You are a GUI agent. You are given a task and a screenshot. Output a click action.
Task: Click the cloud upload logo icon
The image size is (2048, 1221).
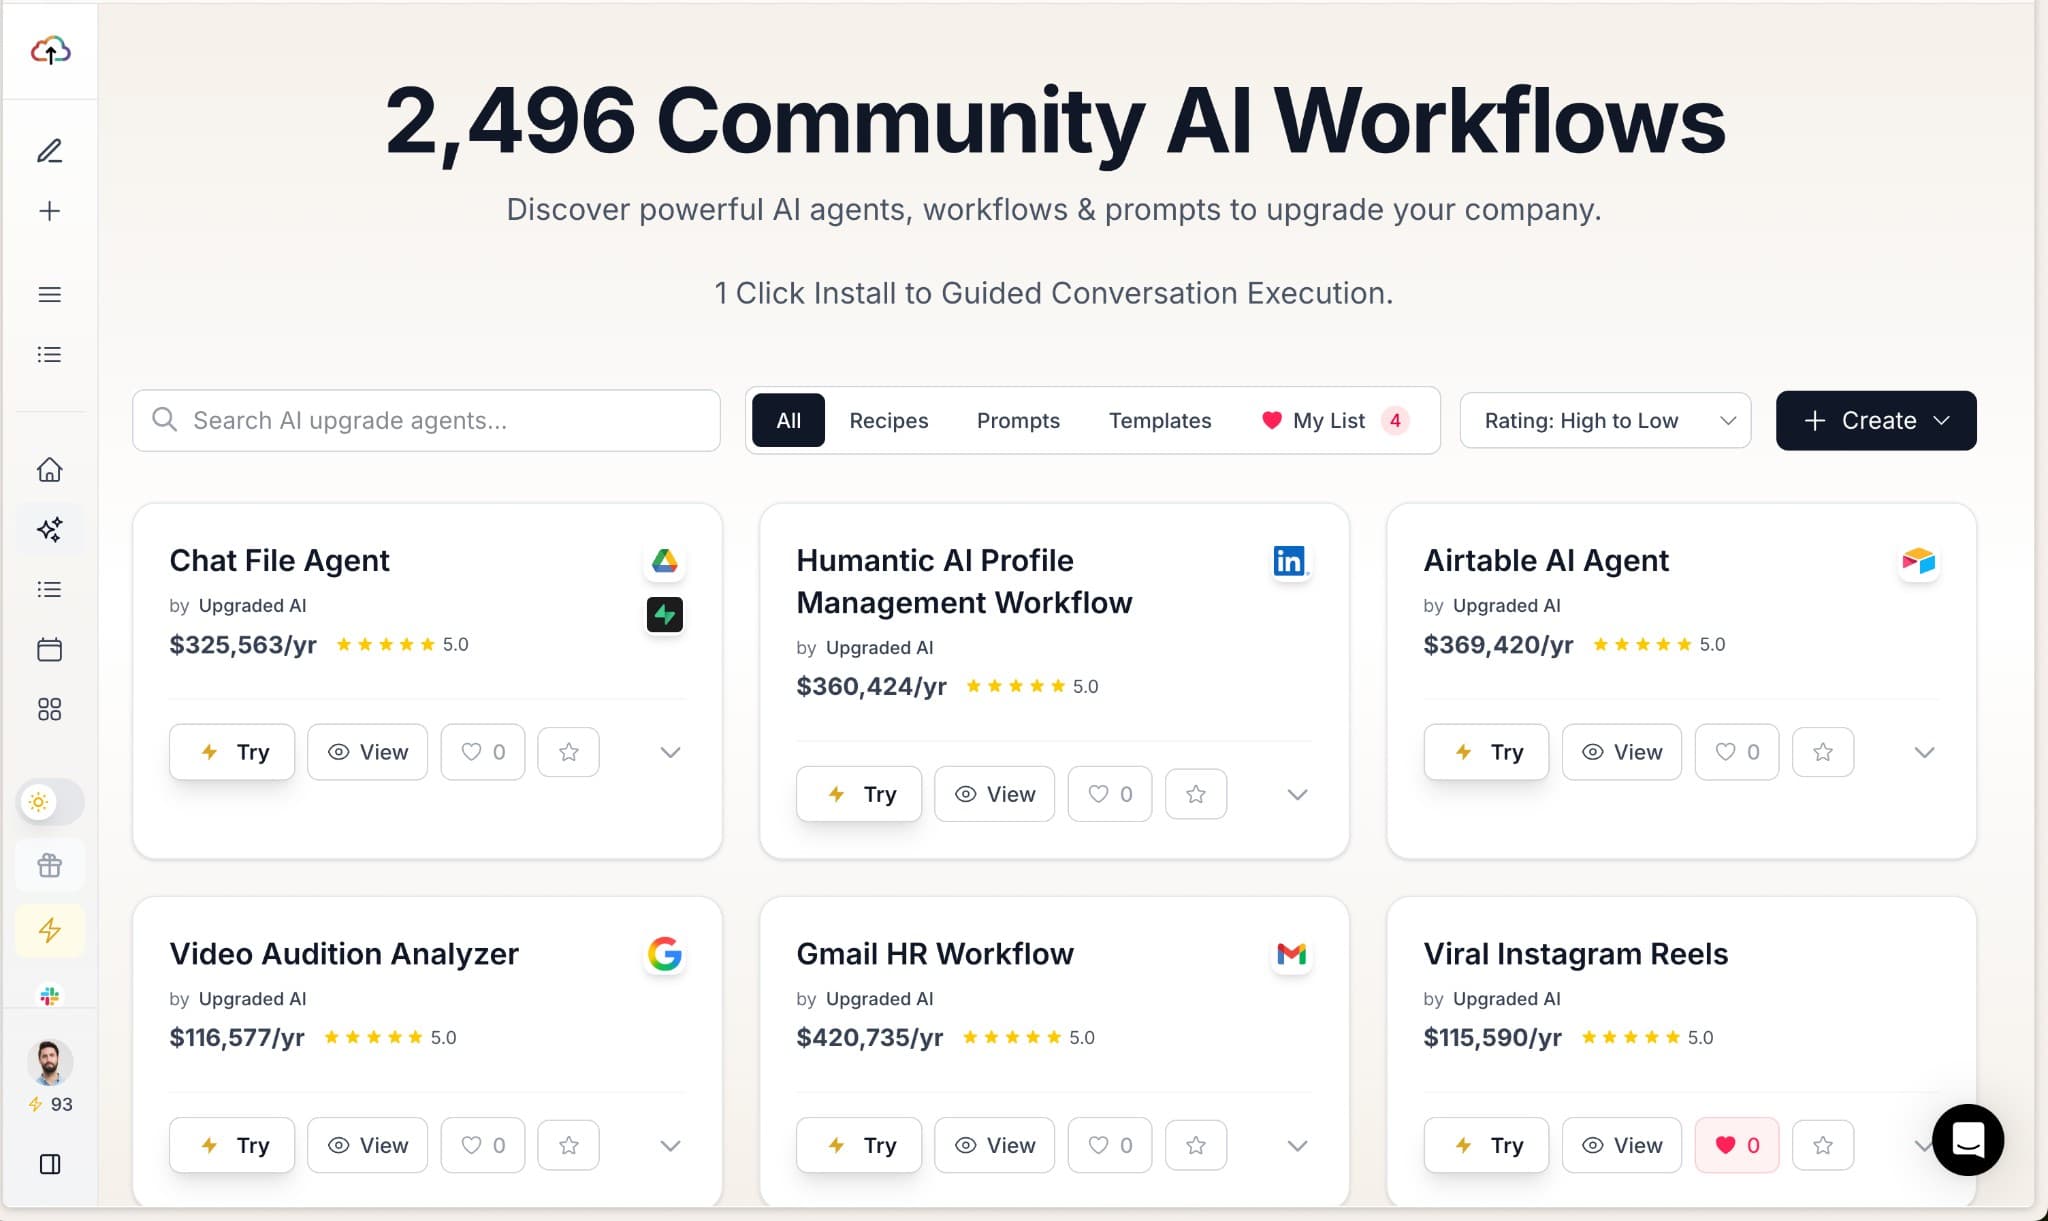[x=50, y=50]
